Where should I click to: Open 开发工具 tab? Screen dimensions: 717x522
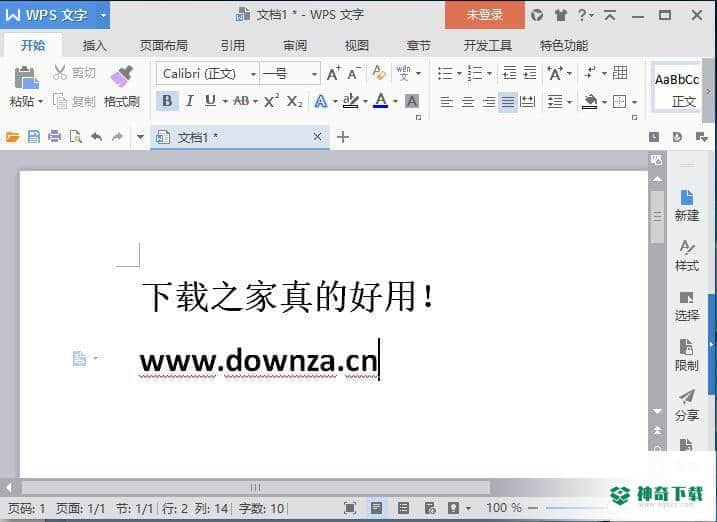[x=487, y=46]
